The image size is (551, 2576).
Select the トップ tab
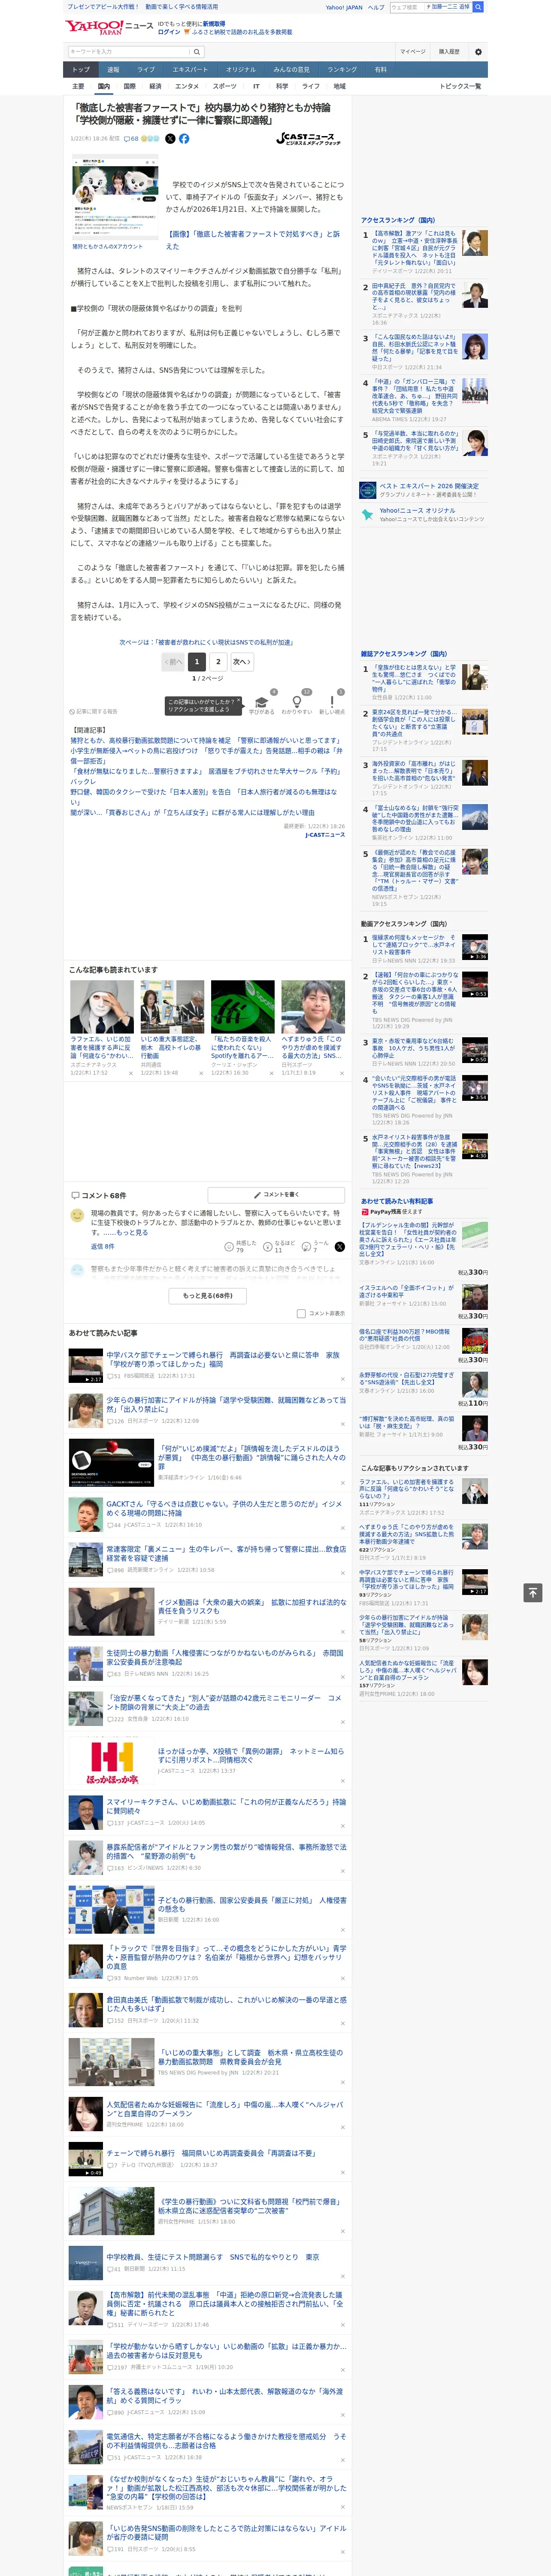[x=81, y=70]
